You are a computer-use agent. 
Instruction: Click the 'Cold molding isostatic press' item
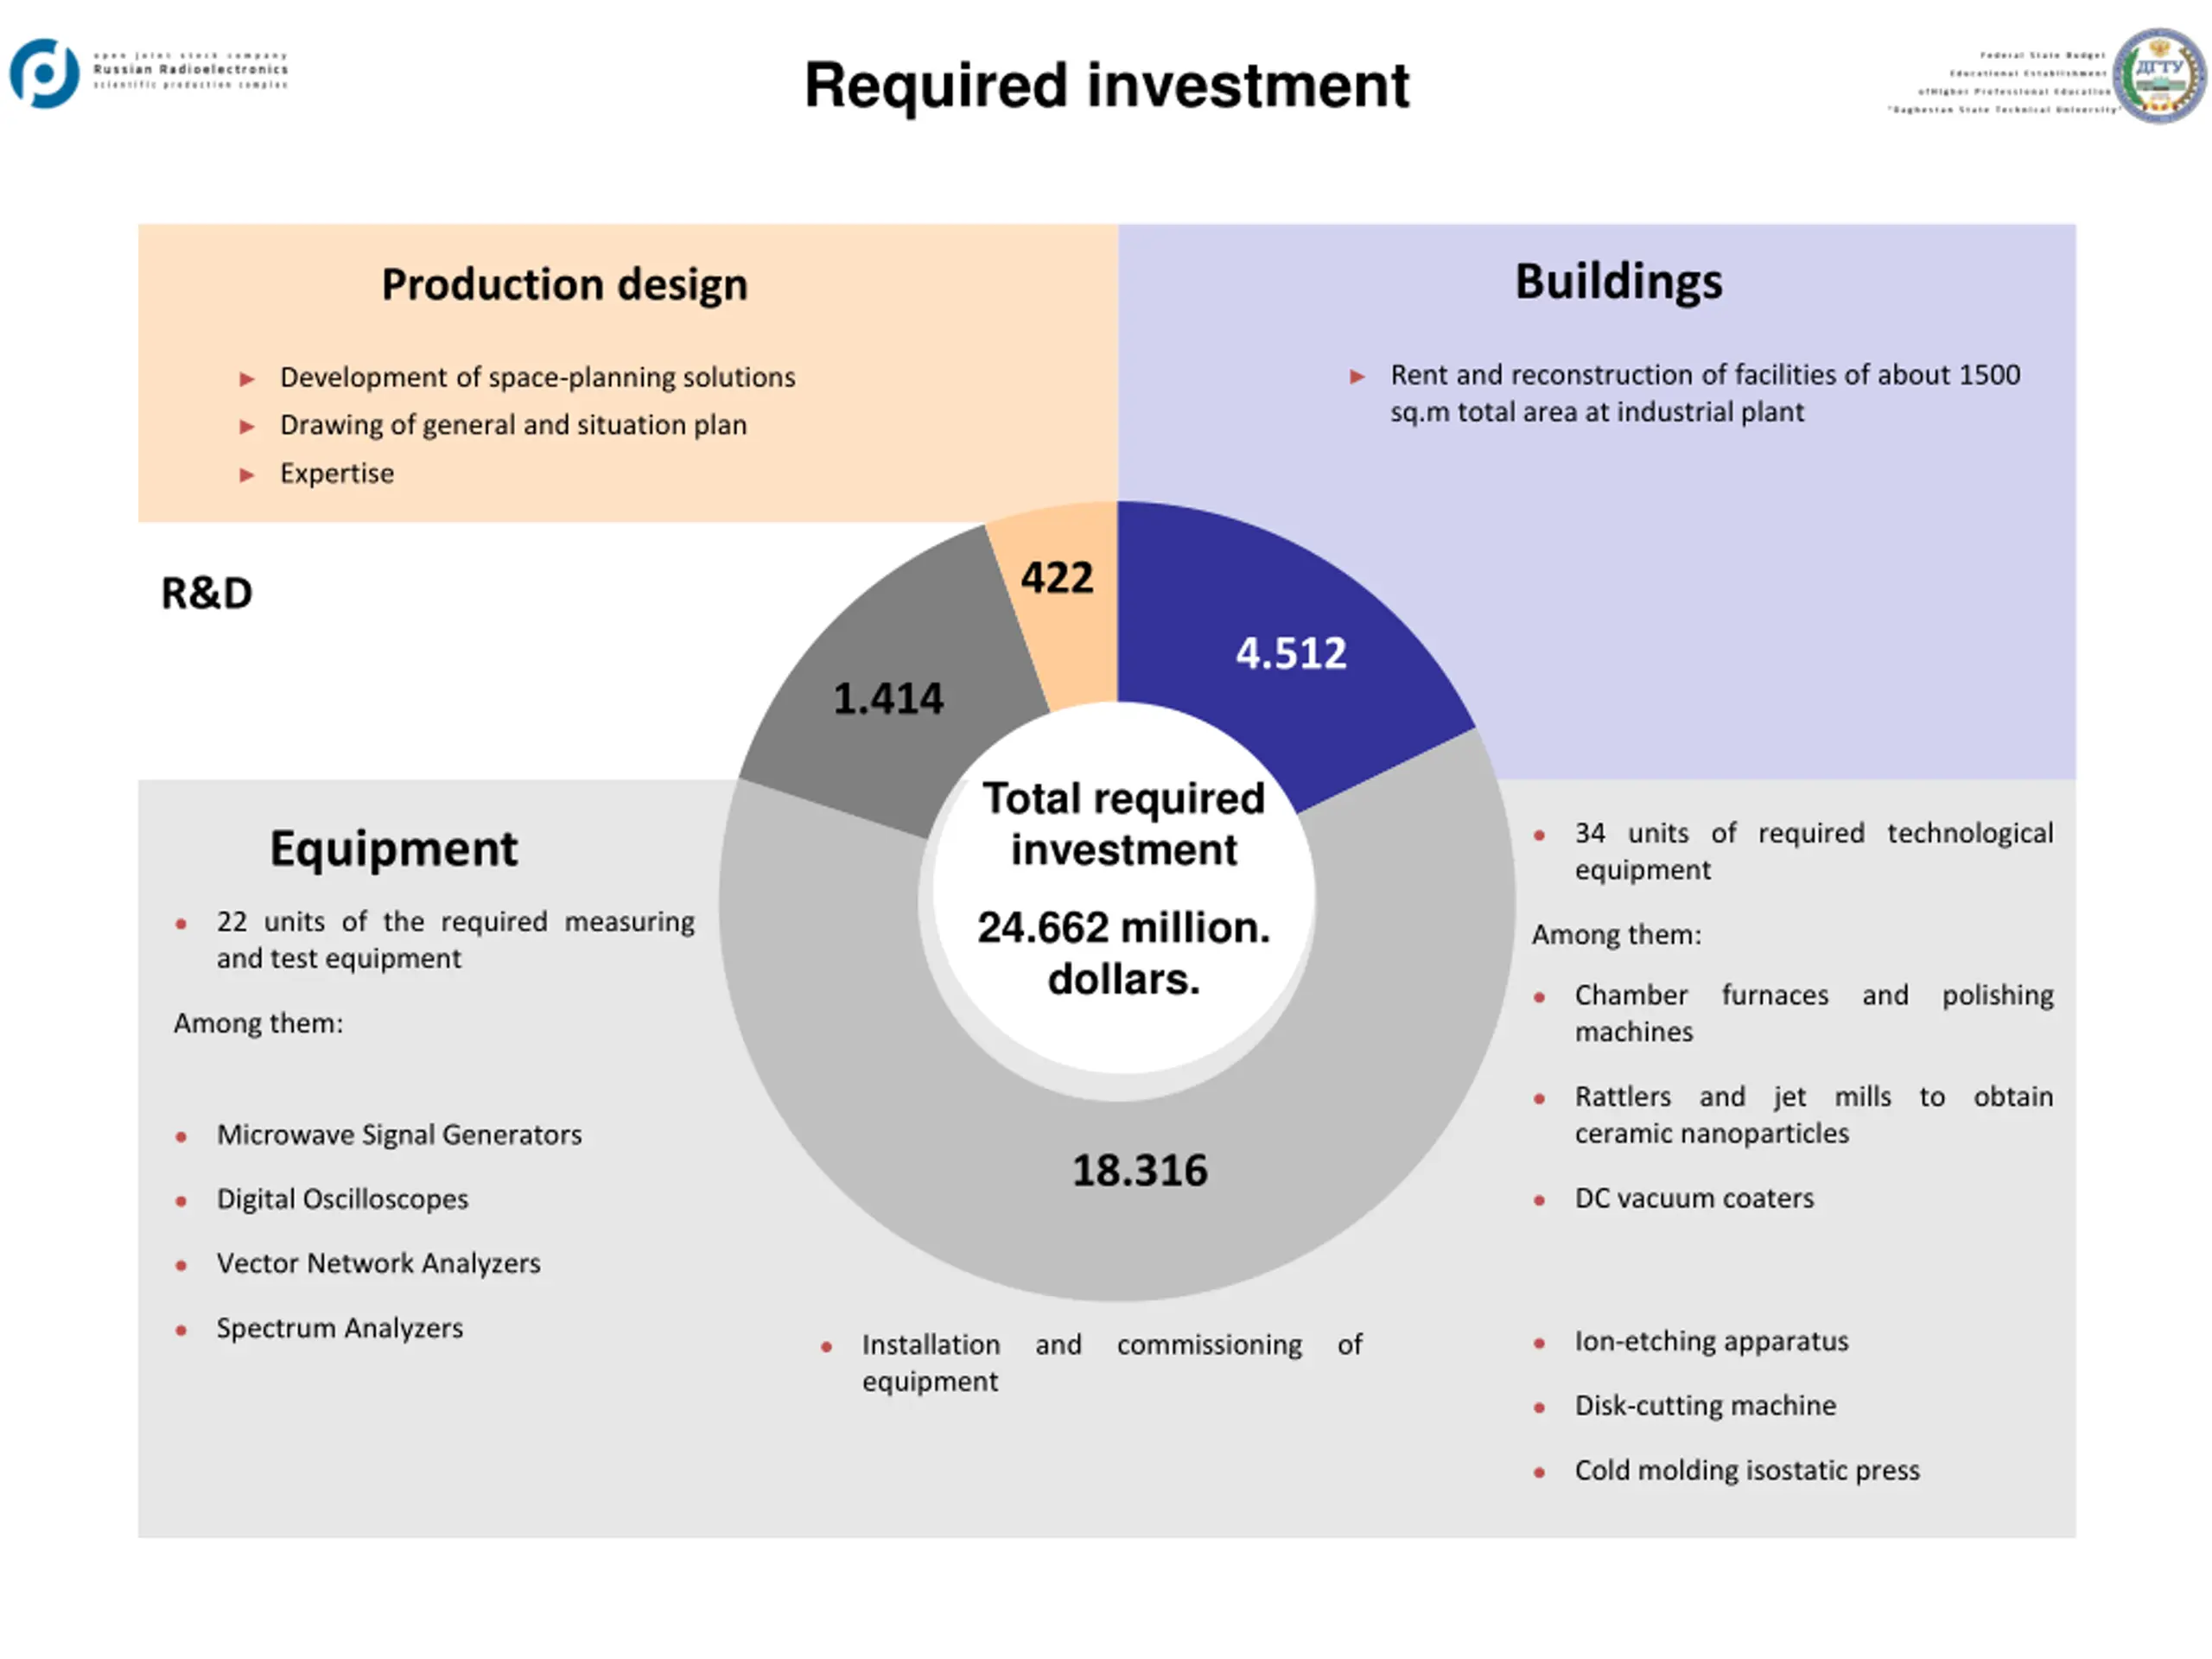[1748, 1471]
